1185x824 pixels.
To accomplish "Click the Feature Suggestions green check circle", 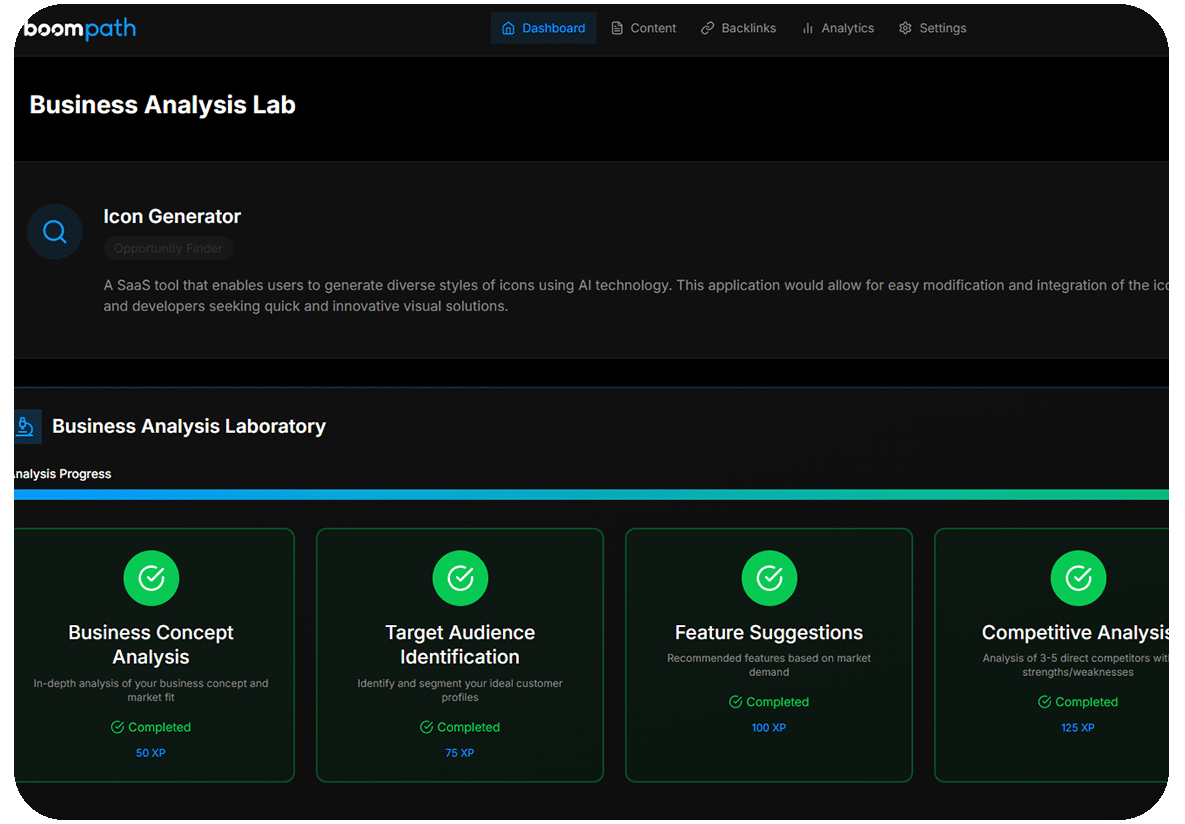I will click(769, 578).
